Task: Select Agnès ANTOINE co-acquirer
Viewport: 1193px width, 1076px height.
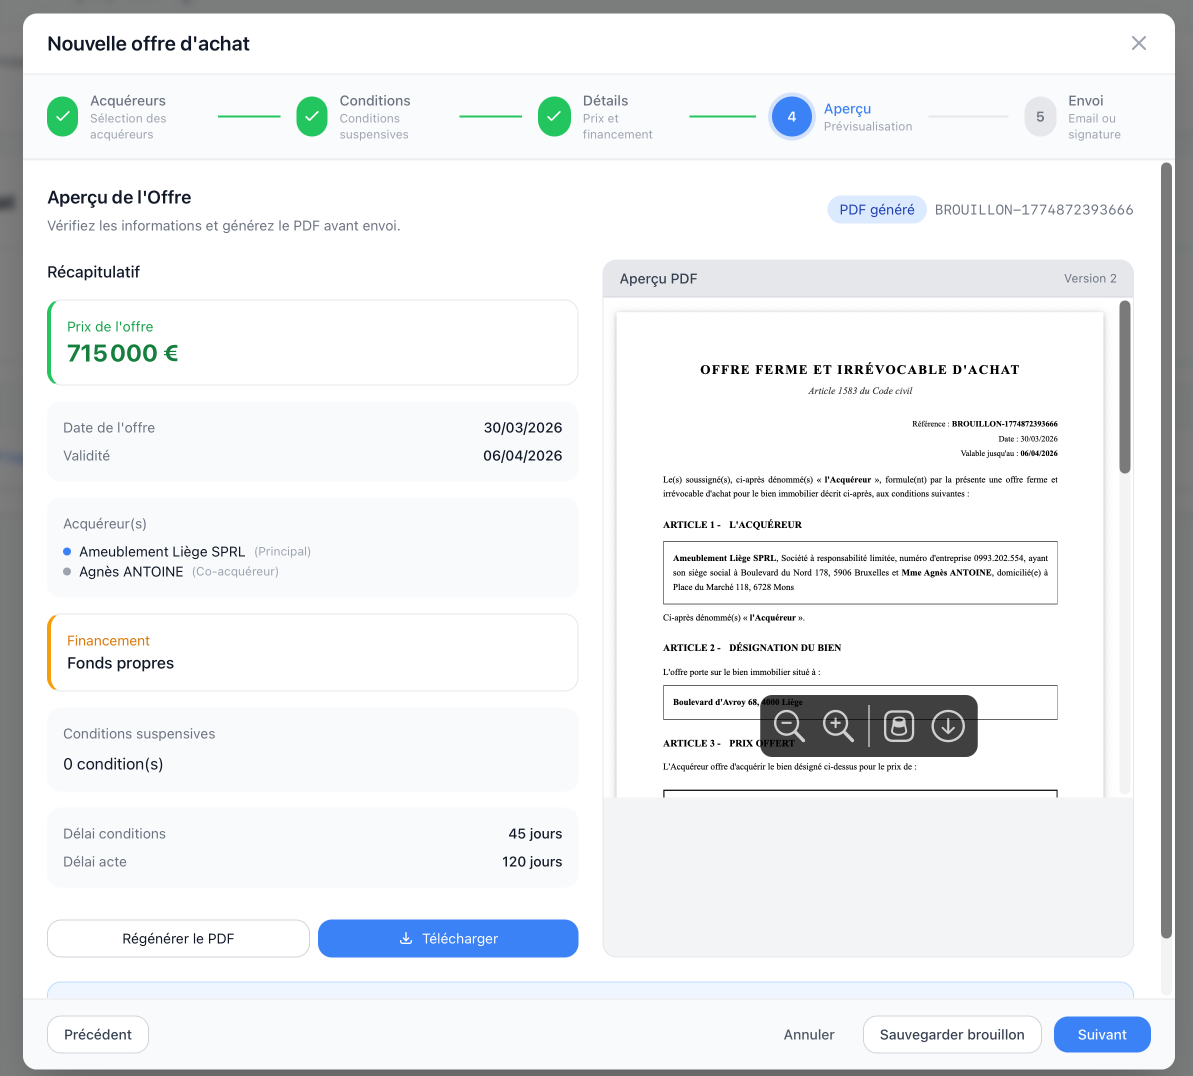Action: pyautogui.click(x=131, y=571)
